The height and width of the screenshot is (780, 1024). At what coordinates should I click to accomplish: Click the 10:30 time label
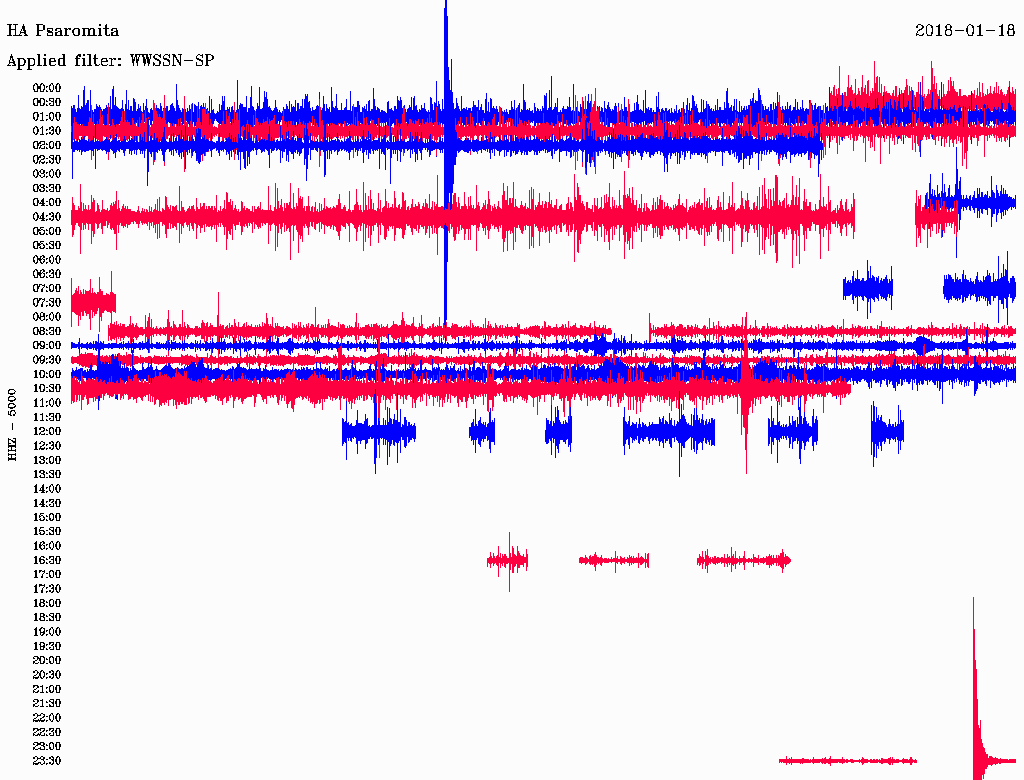pos(47,389)
